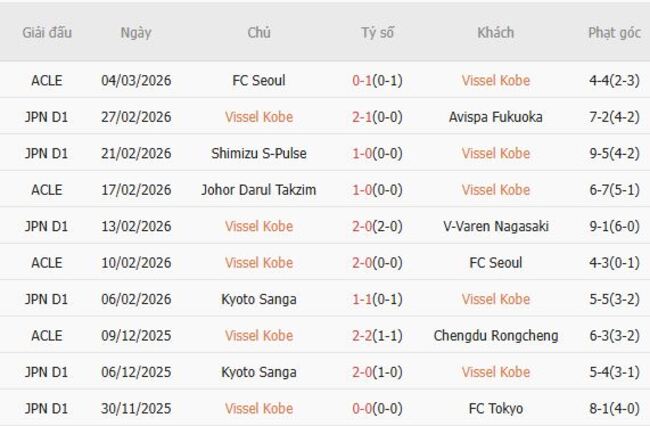Image resolution: width=650 pixels, height=426 pixels.
Task: Select the 04/03/2026 date cell
Action: (x=136, y=80)
